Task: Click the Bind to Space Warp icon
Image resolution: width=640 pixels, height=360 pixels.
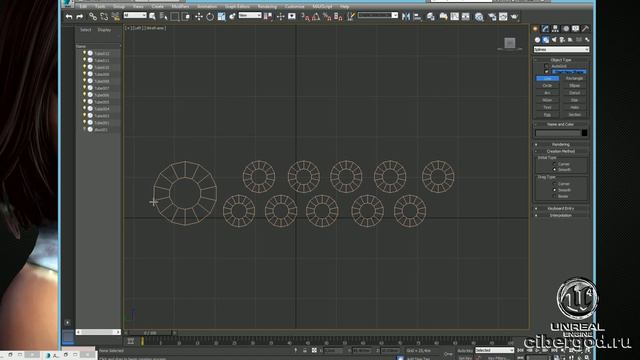Action: tap(116, 16)
